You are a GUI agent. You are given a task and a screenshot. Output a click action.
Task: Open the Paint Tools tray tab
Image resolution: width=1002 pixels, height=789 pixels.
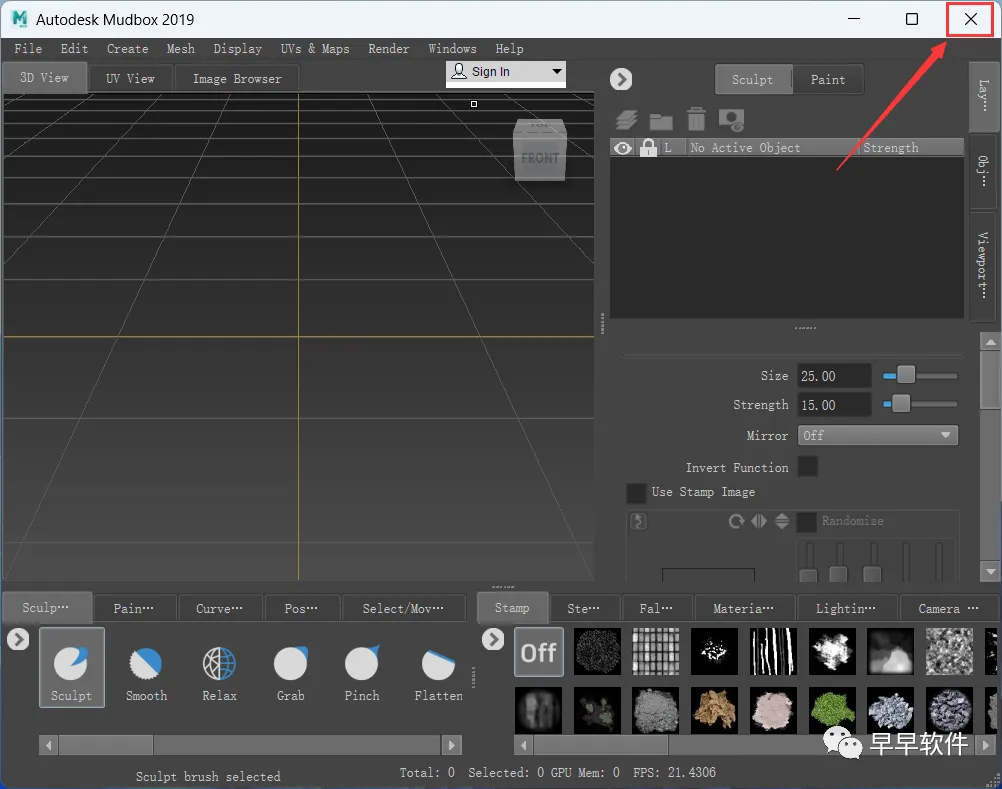(134, 609)
